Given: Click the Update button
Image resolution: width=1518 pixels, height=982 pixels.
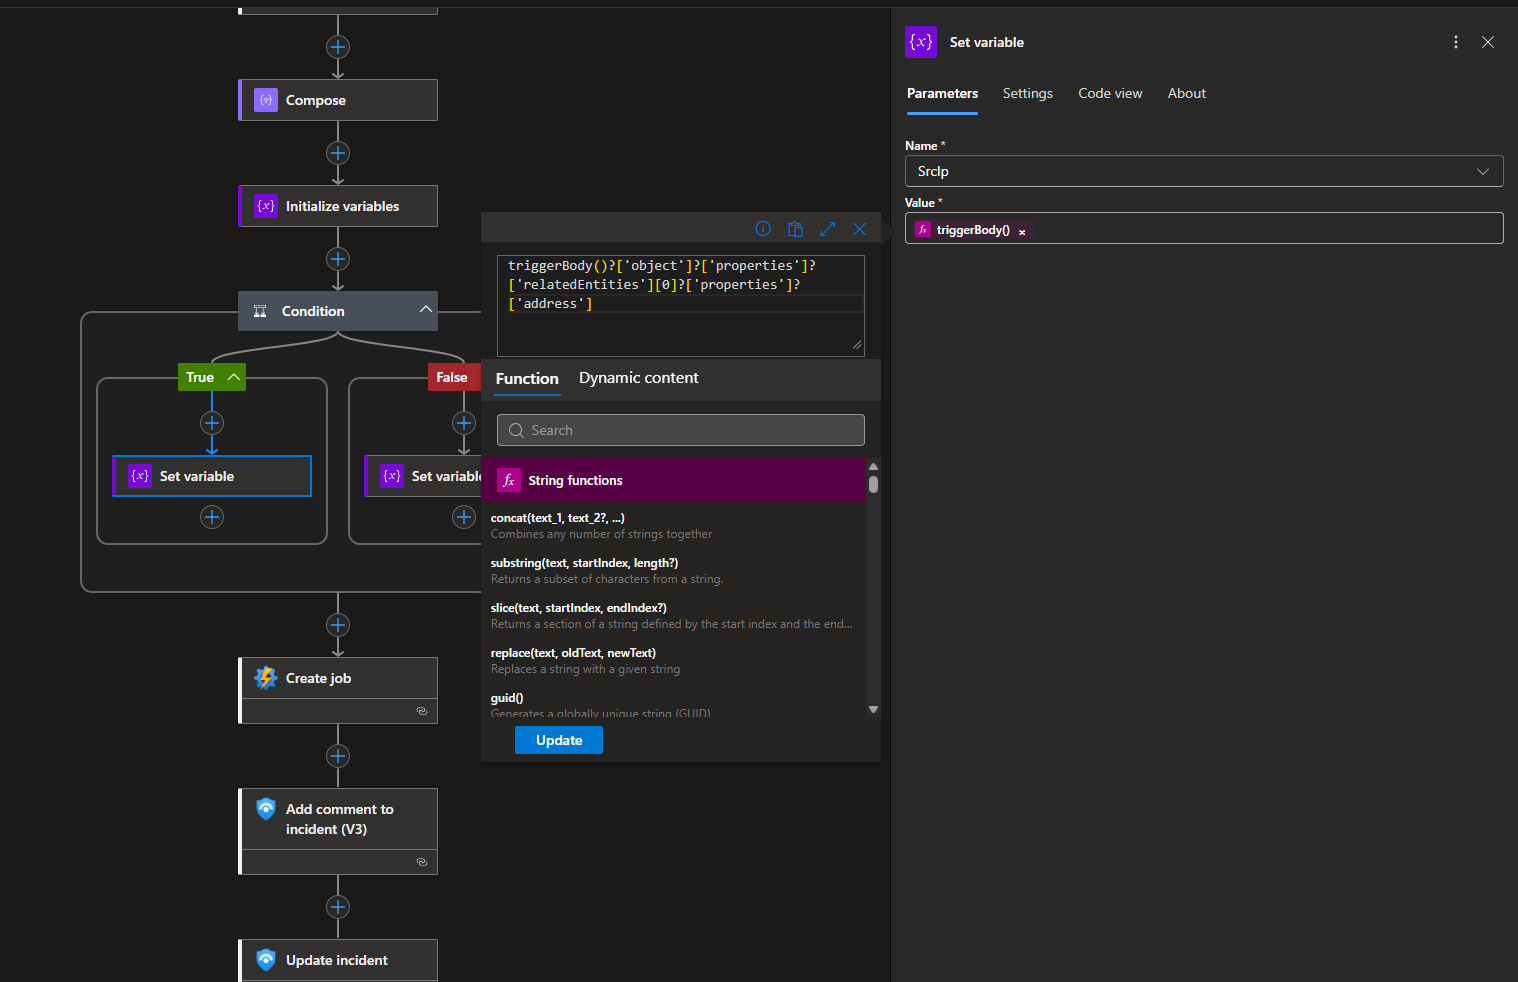Looking at the screenshot, I should 558,740.
